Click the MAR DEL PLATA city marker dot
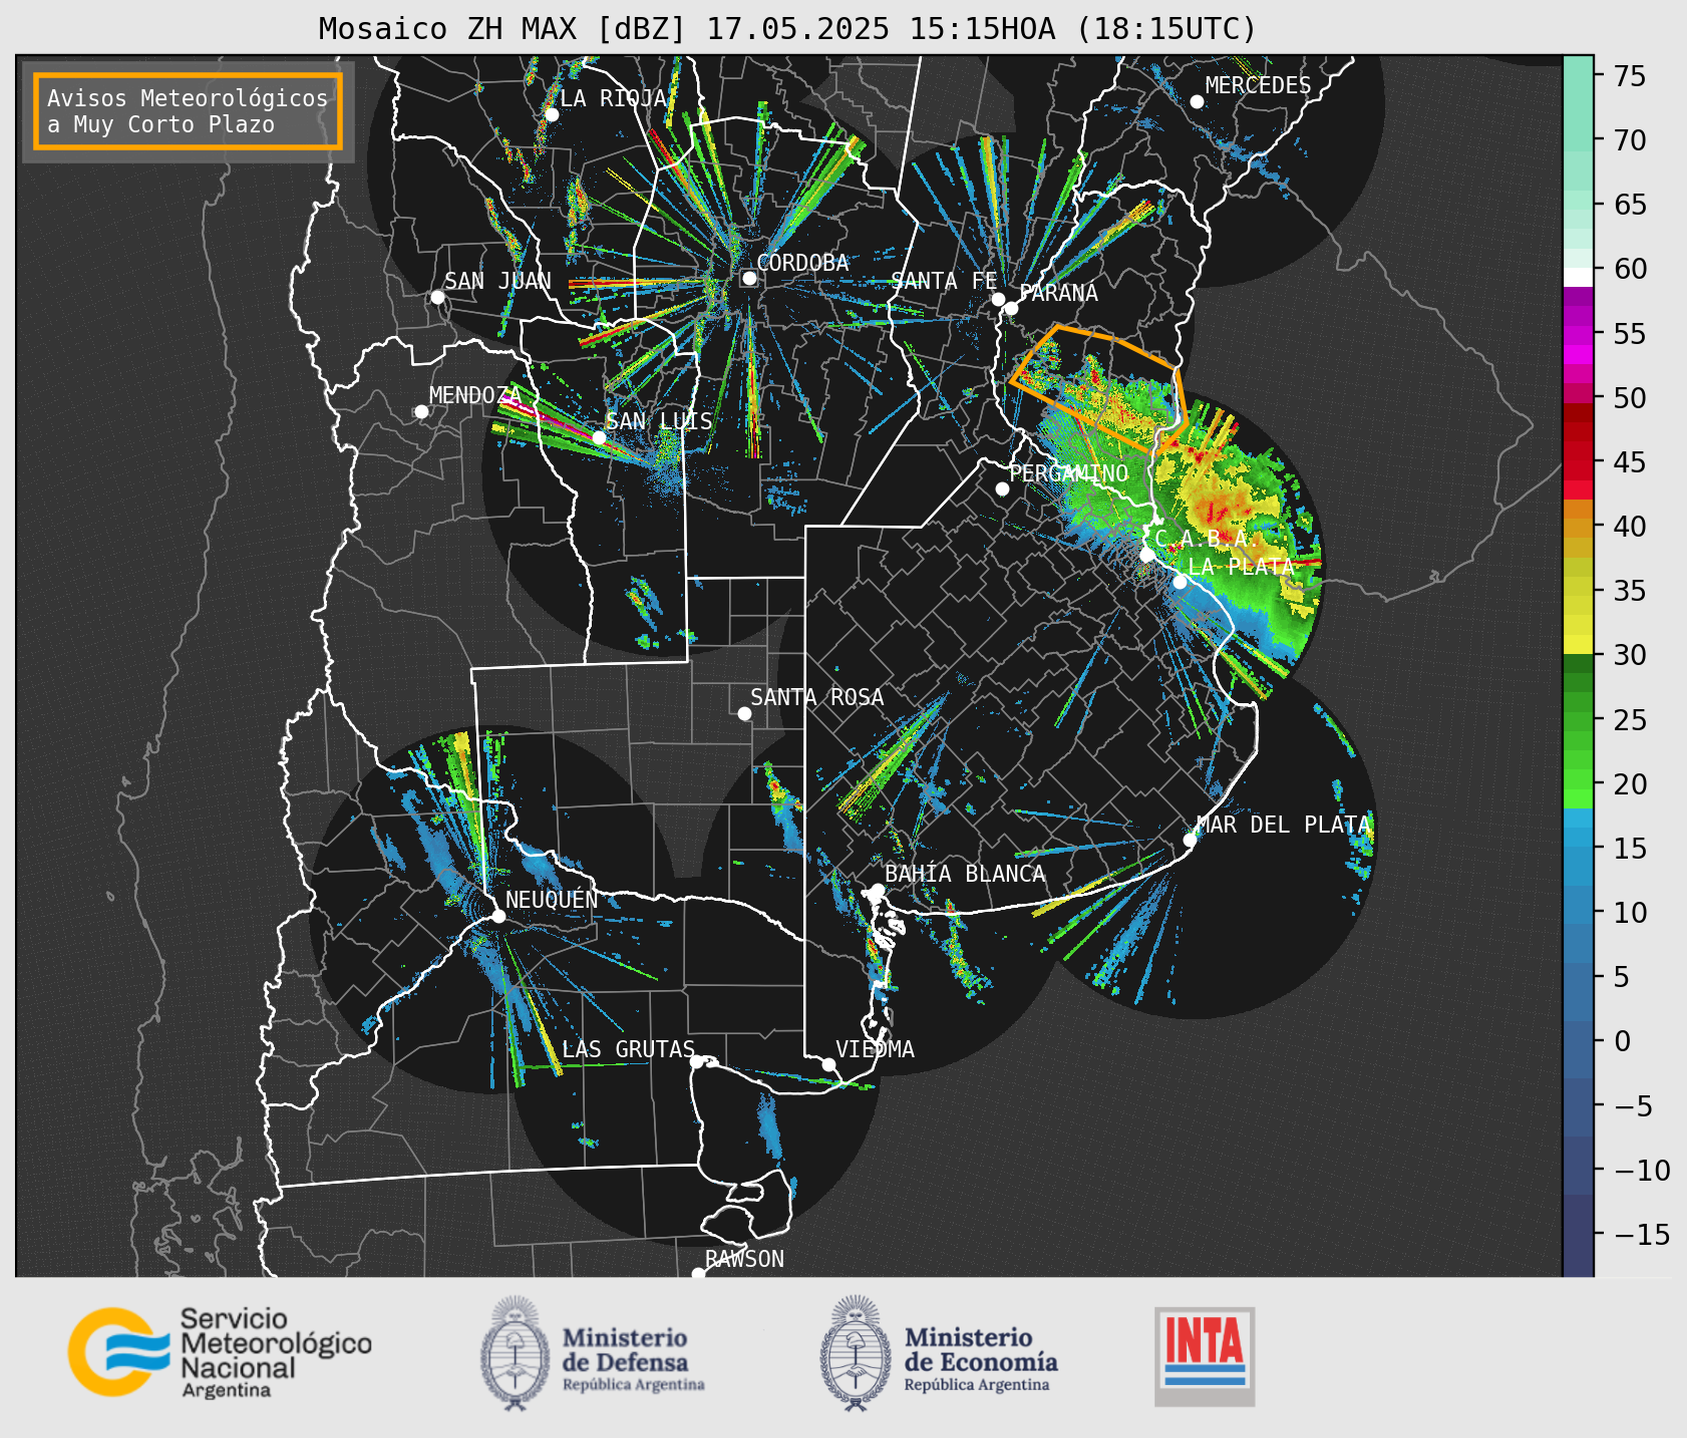 [1190, 840]
